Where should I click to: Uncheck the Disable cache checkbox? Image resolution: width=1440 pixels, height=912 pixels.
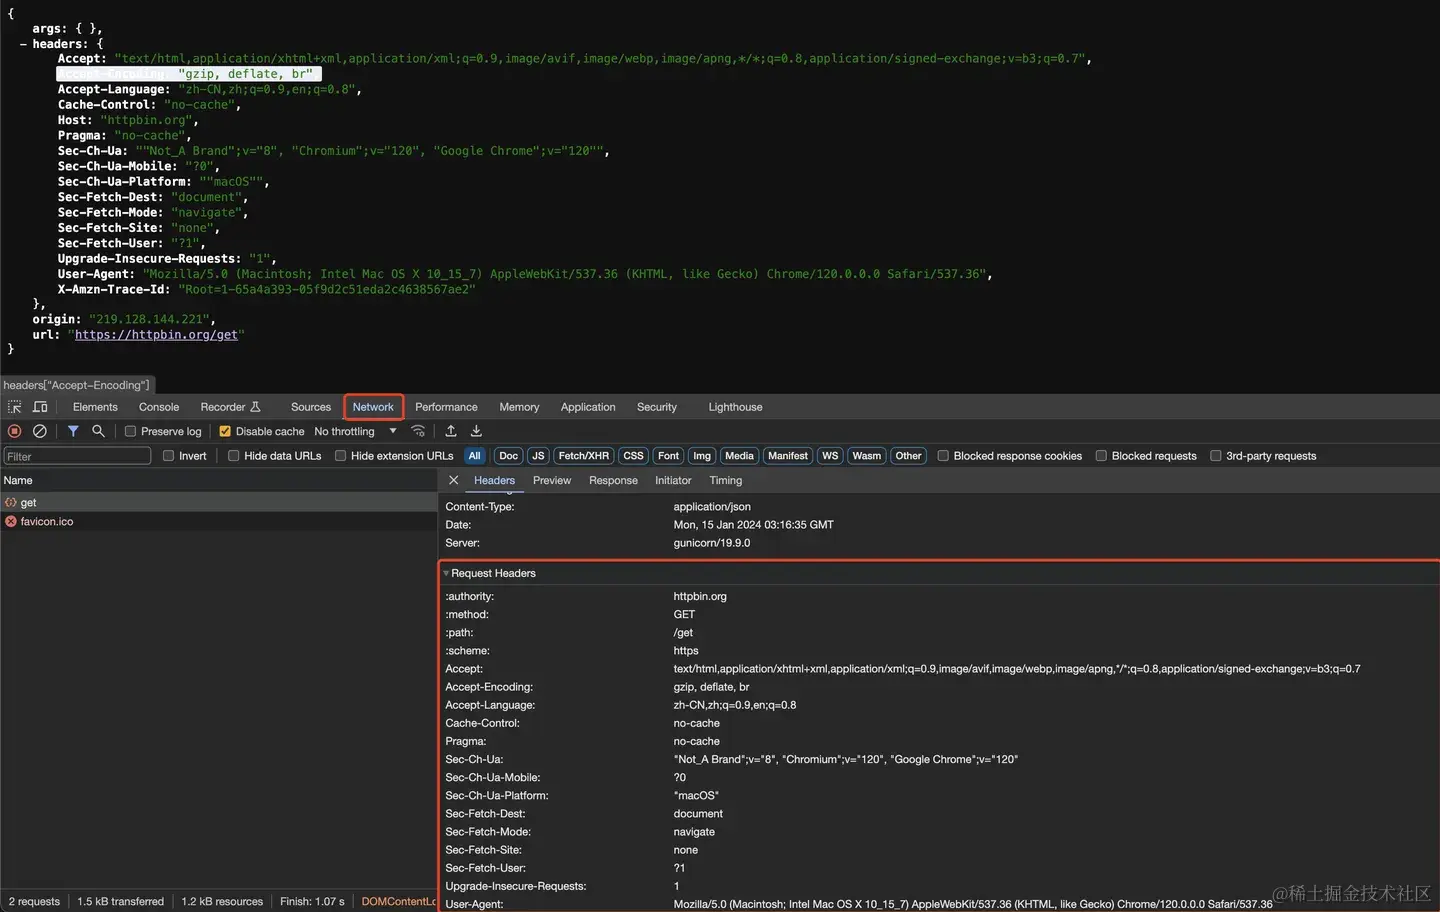tap(225, 432)
